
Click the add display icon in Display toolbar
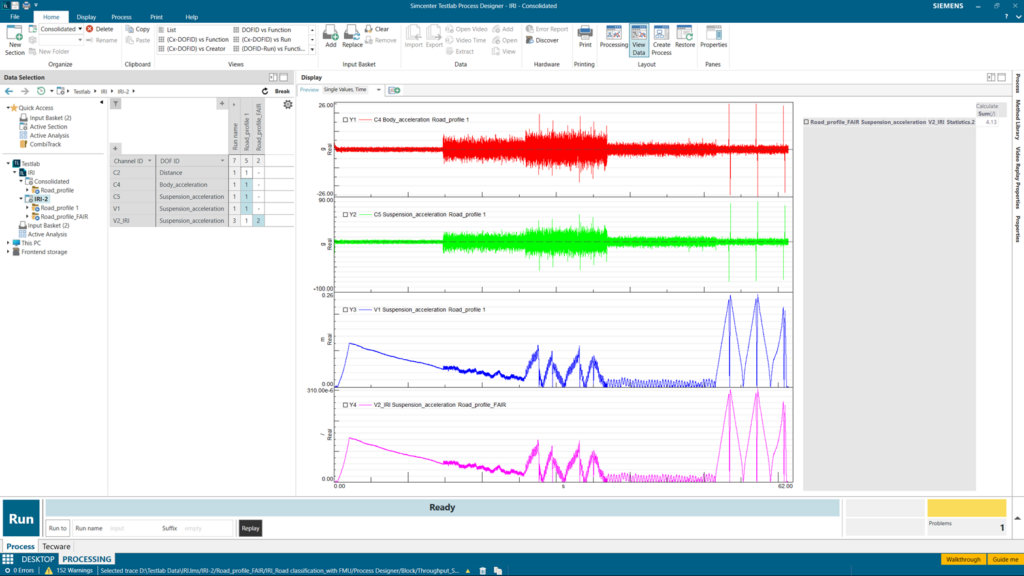pyautogui.click(x=394, y=90)
